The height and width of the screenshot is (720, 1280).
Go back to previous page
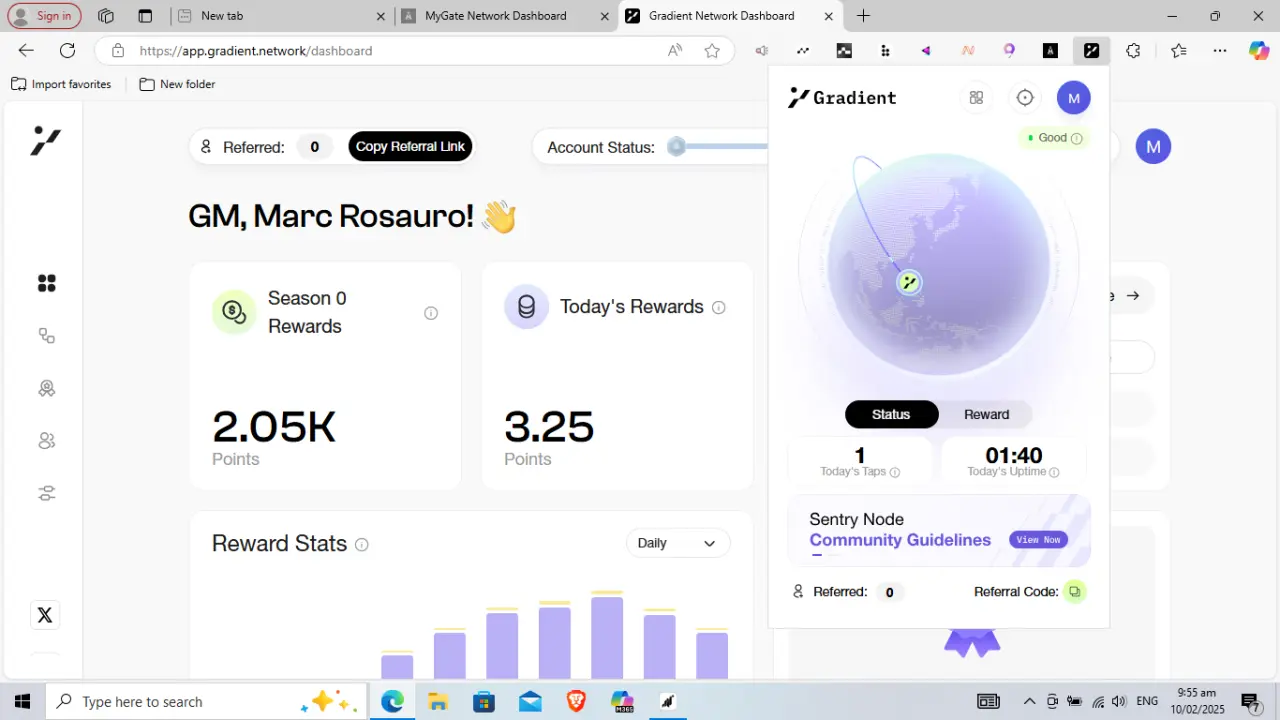tap(26, 50)
